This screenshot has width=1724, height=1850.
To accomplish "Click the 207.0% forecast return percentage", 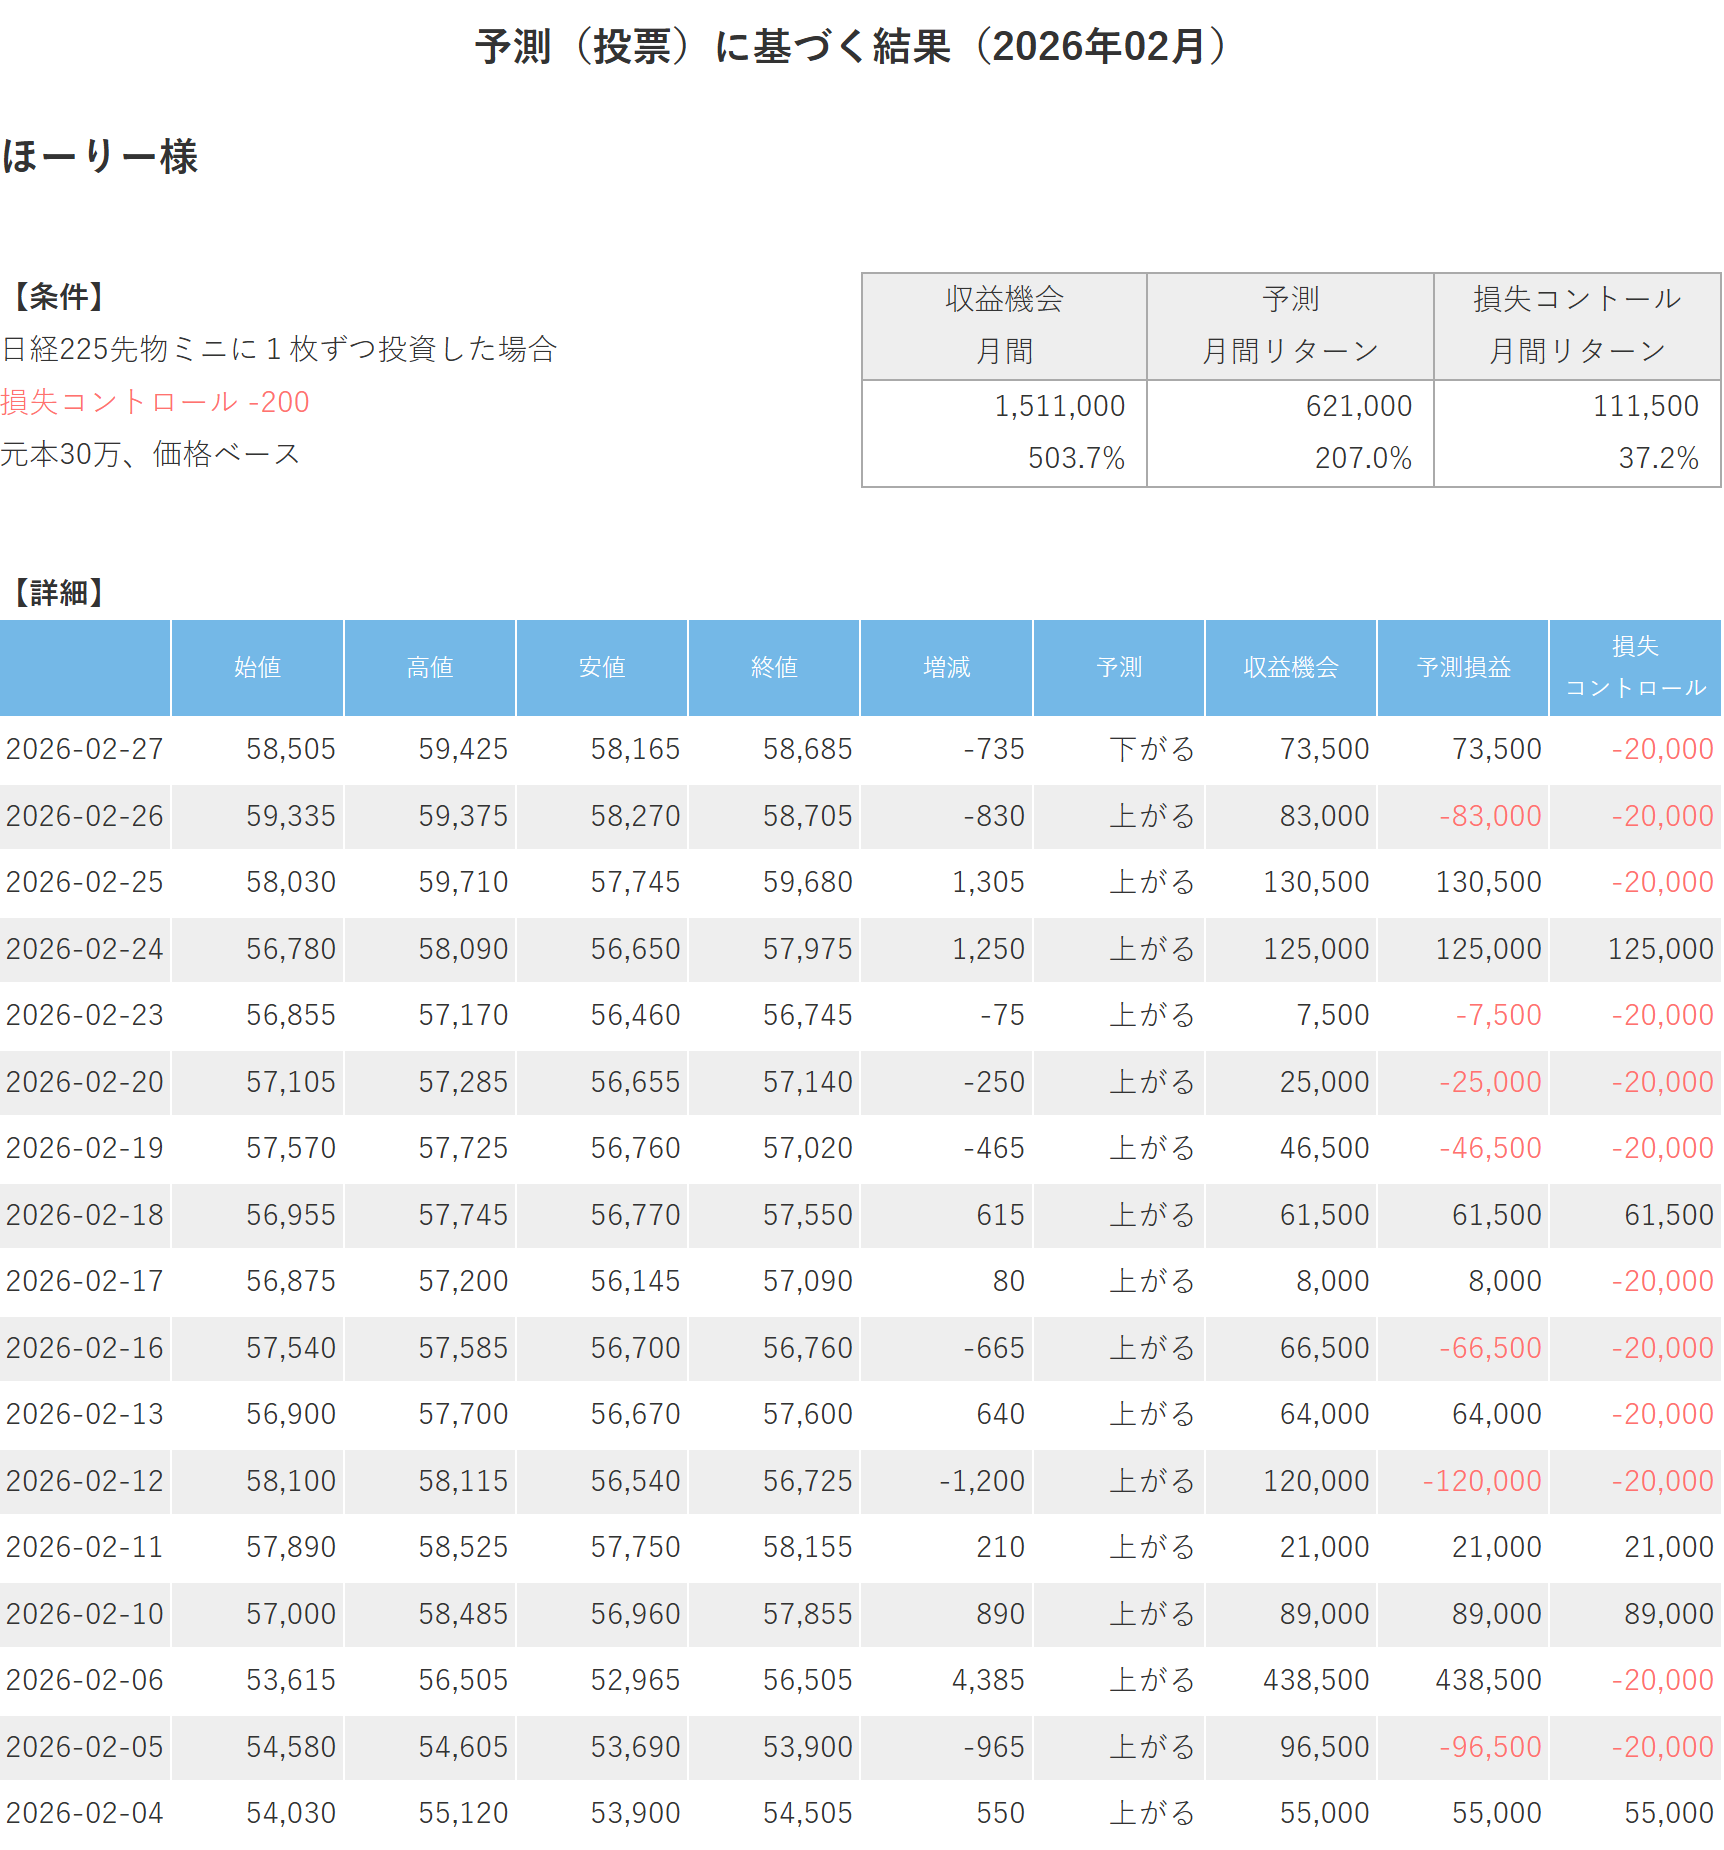I will [x=1362, y=458].
